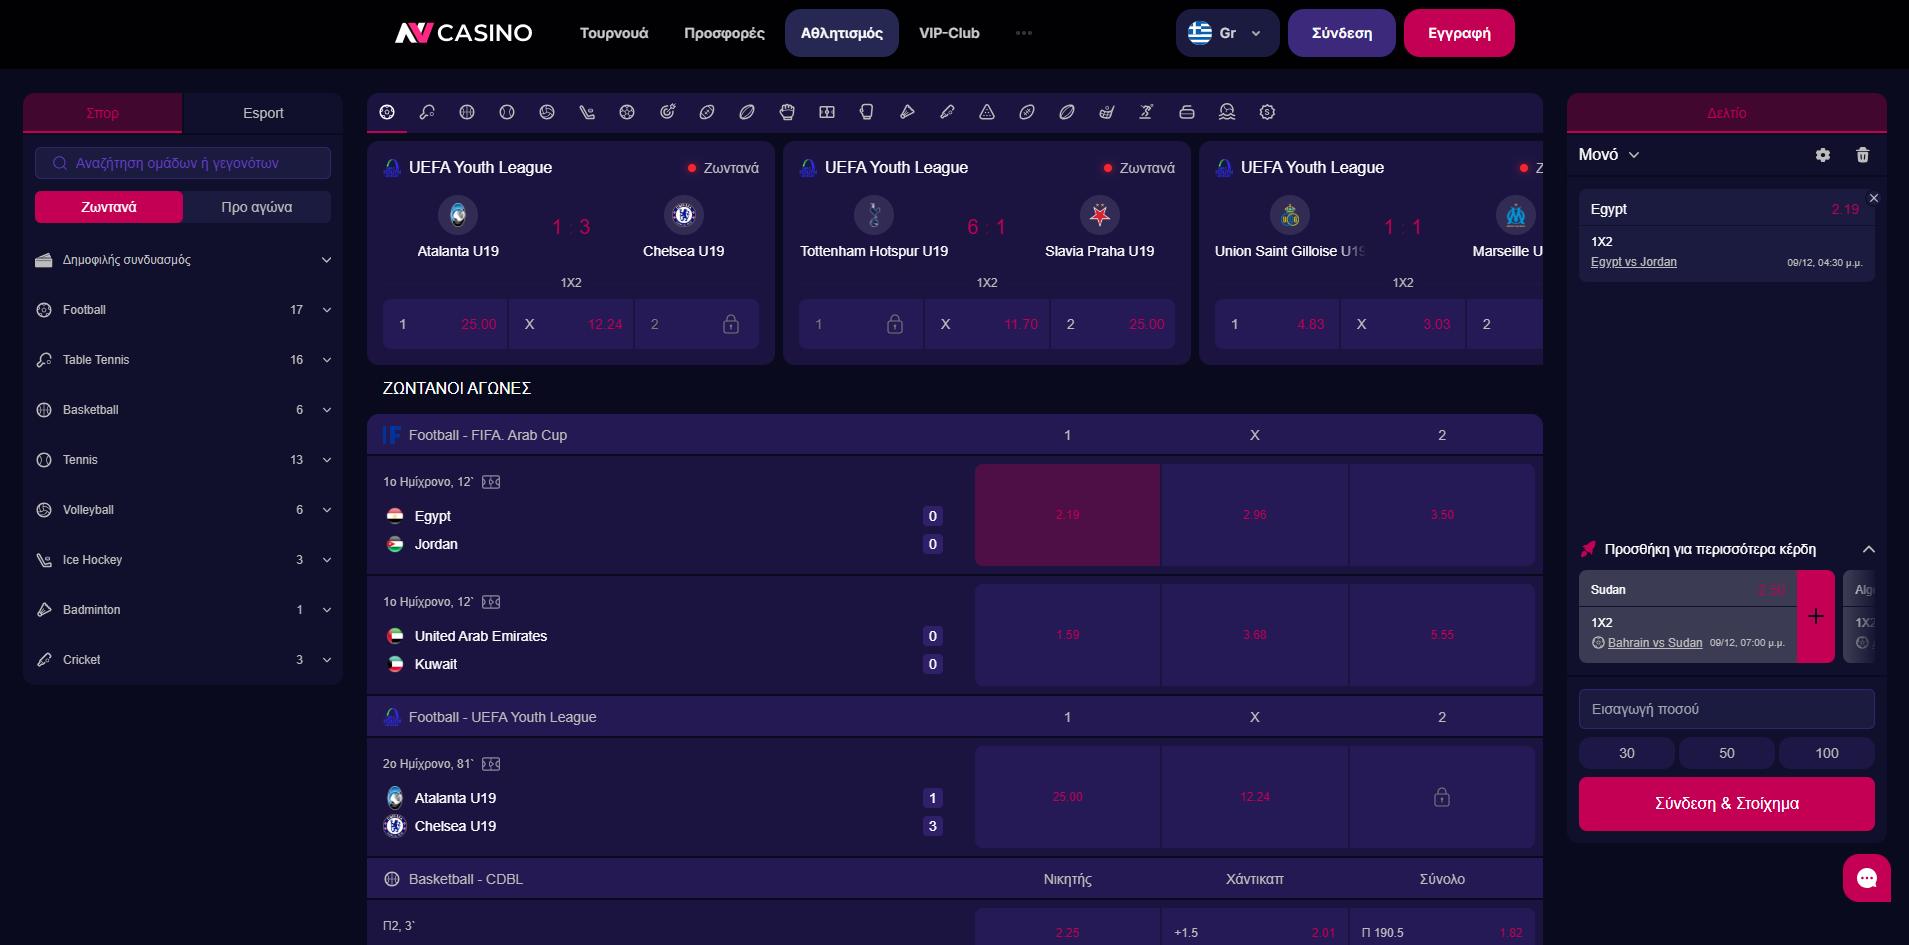Click the Εγγραφή register button
Screen dimensions: 1909x945
[x=1459, y=33]
